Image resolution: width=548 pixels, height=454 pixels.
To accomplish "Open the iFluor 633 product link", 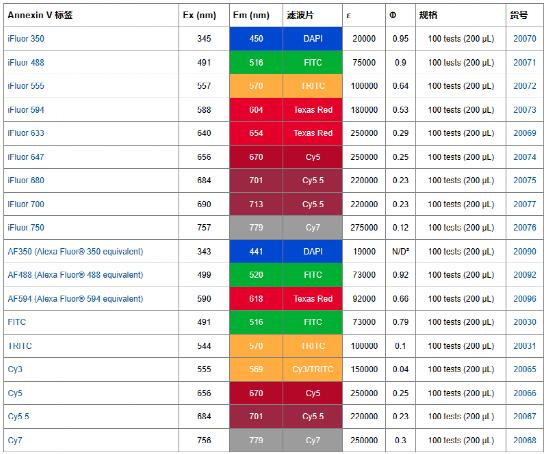I will tap(26, 133).
